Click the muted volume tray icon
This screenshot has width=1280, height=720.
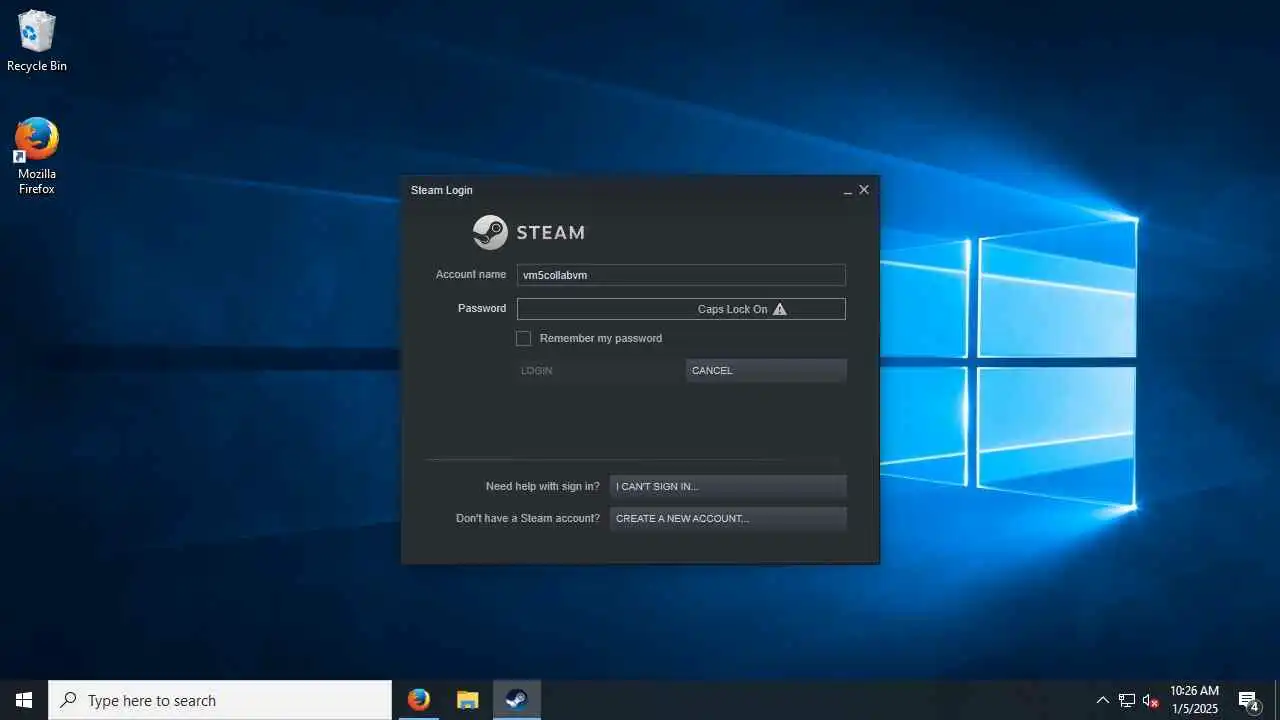1151,700
